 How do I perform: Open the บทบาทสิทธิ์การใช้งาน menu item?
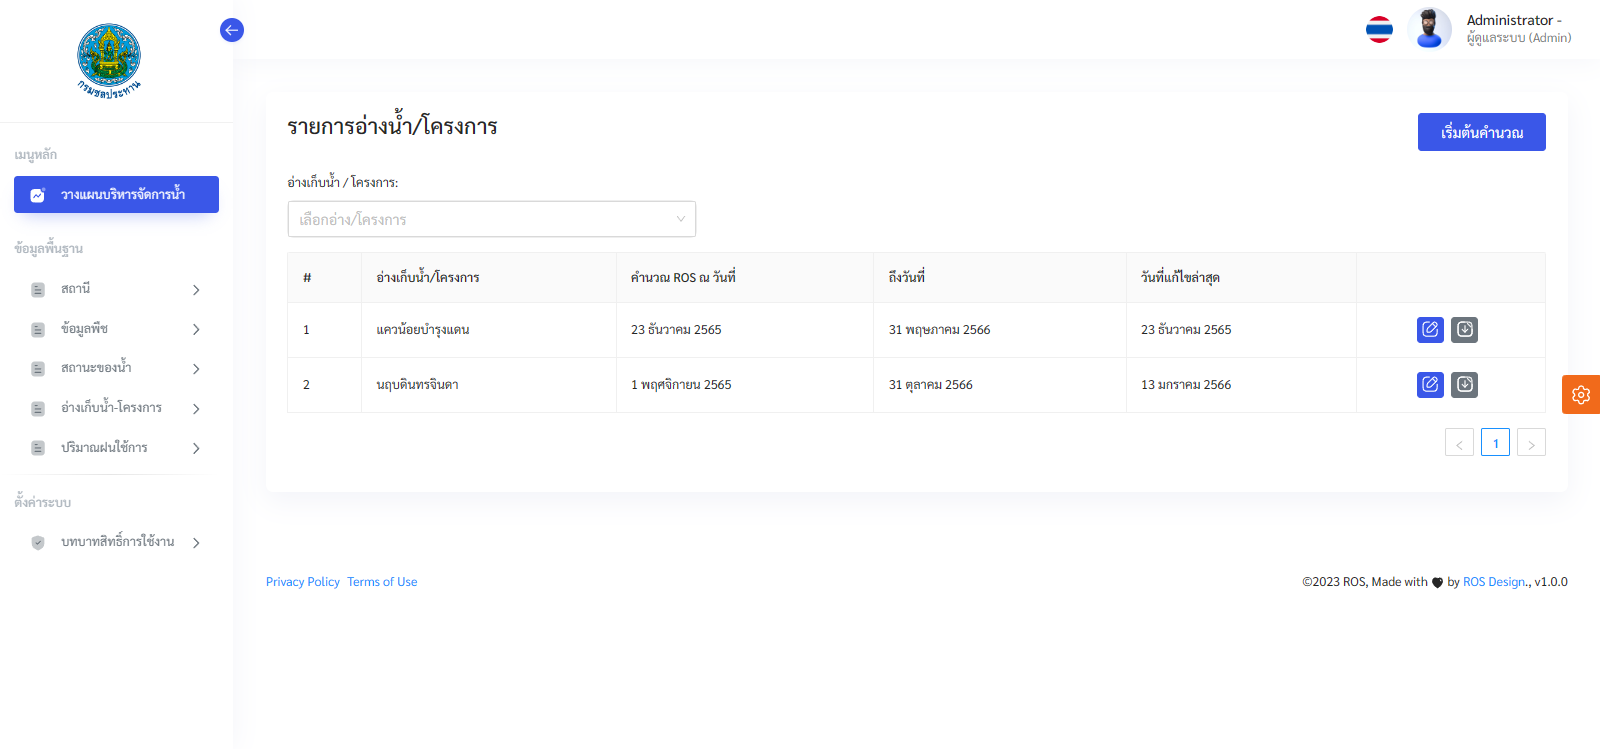tap(116, 542)
